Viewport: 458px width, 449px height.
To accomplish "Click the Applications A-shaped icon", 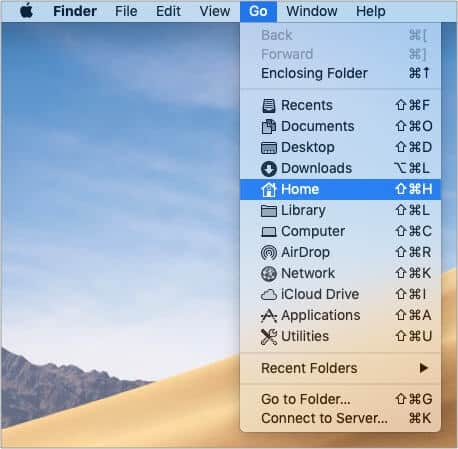I will 269,316.
